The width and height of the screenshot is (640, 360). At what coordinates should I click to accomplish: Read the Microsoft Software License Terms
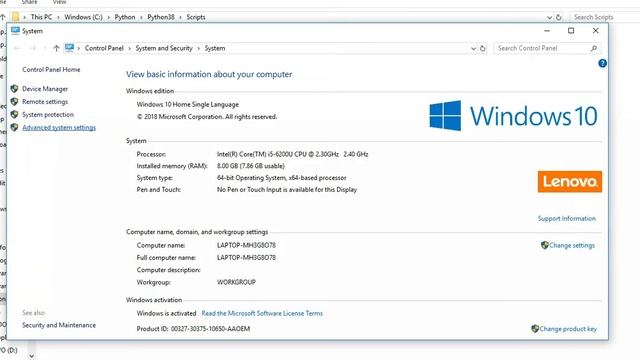click(x=262, y=313)
